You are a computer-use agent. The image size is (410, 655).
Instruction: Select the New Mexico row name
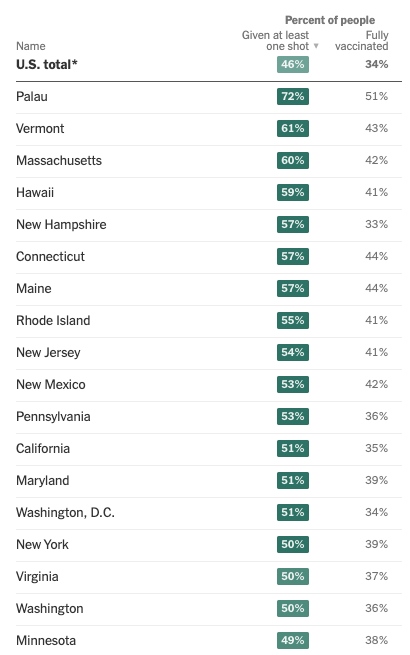coord(51,384)
